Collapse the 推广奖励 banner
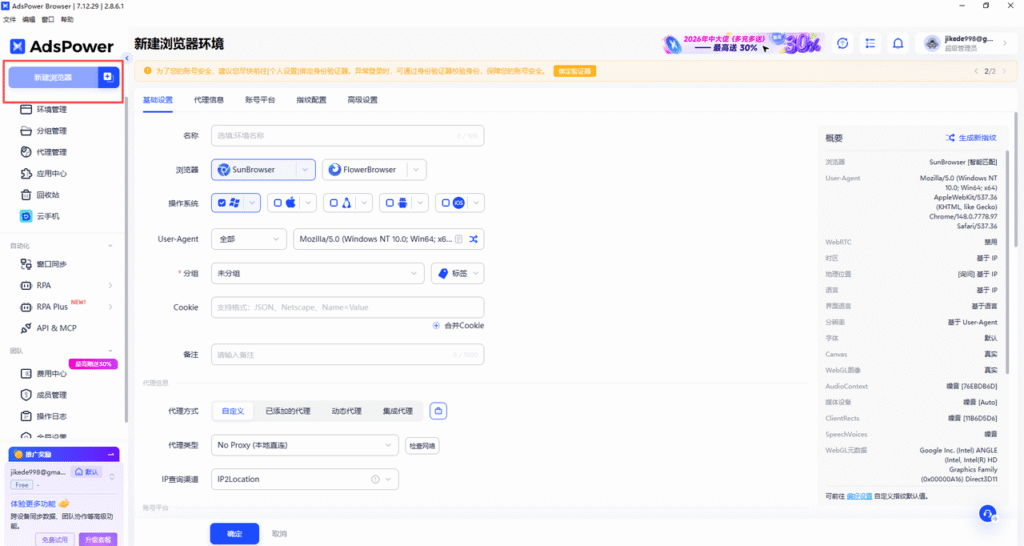The image size is (1024, 546). point(110,454)
